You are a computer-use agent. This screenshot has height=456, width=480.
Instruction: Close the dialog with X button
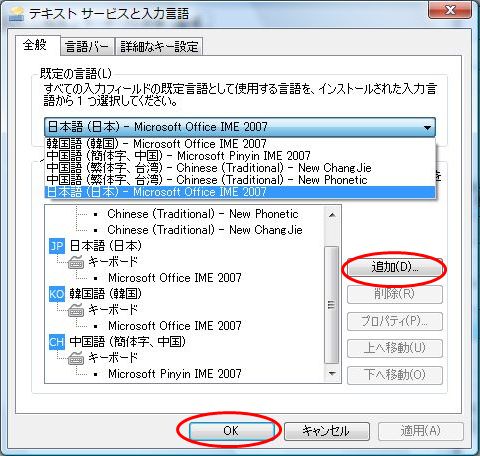pos(450,10)
